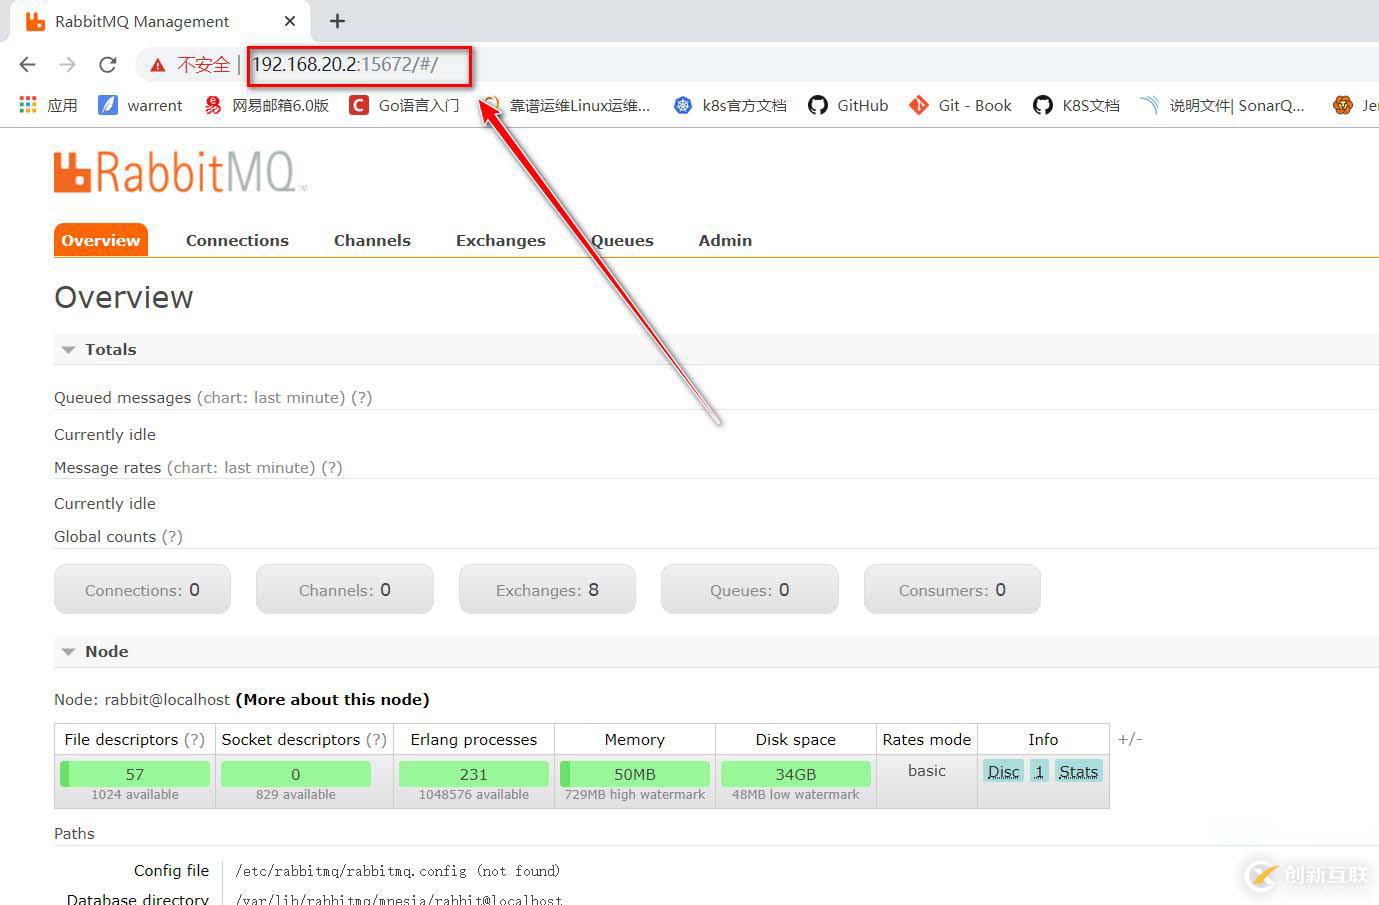Screen dimensions: 1379x905
Task: Click the 'basic' rates mode value
Action: (927, 770)
